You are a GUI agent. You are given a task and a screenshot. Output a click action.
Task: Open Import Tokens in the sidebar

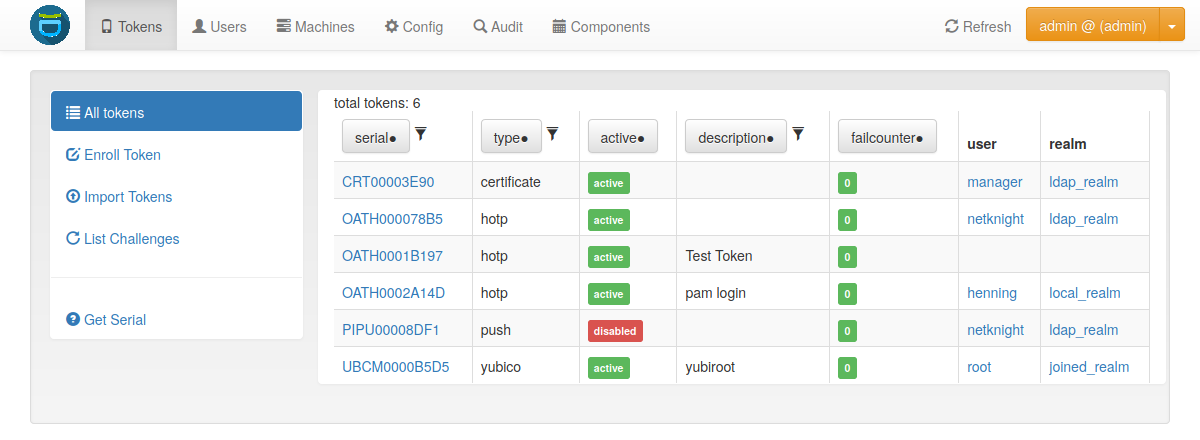click(127, 197)
